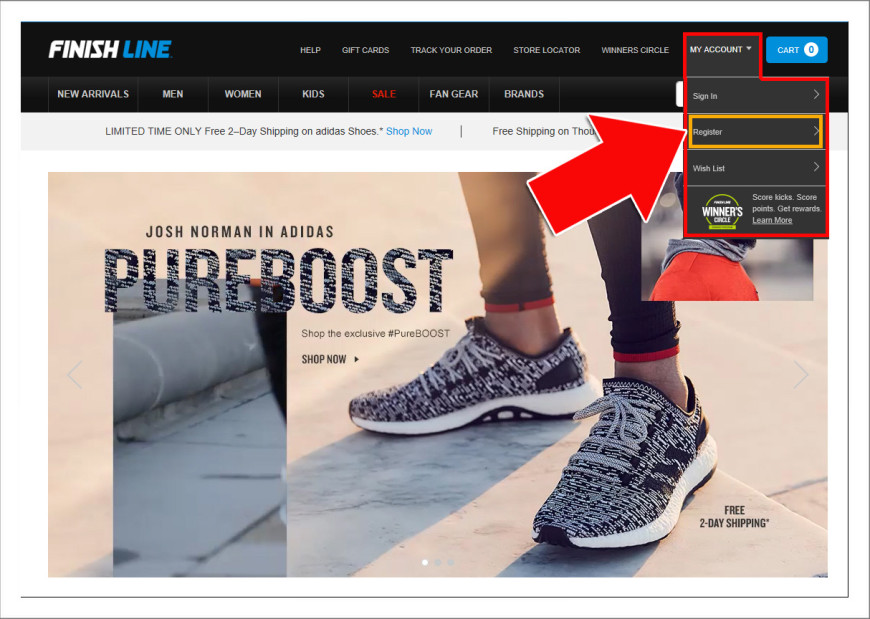Choose Wish List from account menu
This screenshot has width=870, height=619.
pyautogui.click(x=756, y=168)
